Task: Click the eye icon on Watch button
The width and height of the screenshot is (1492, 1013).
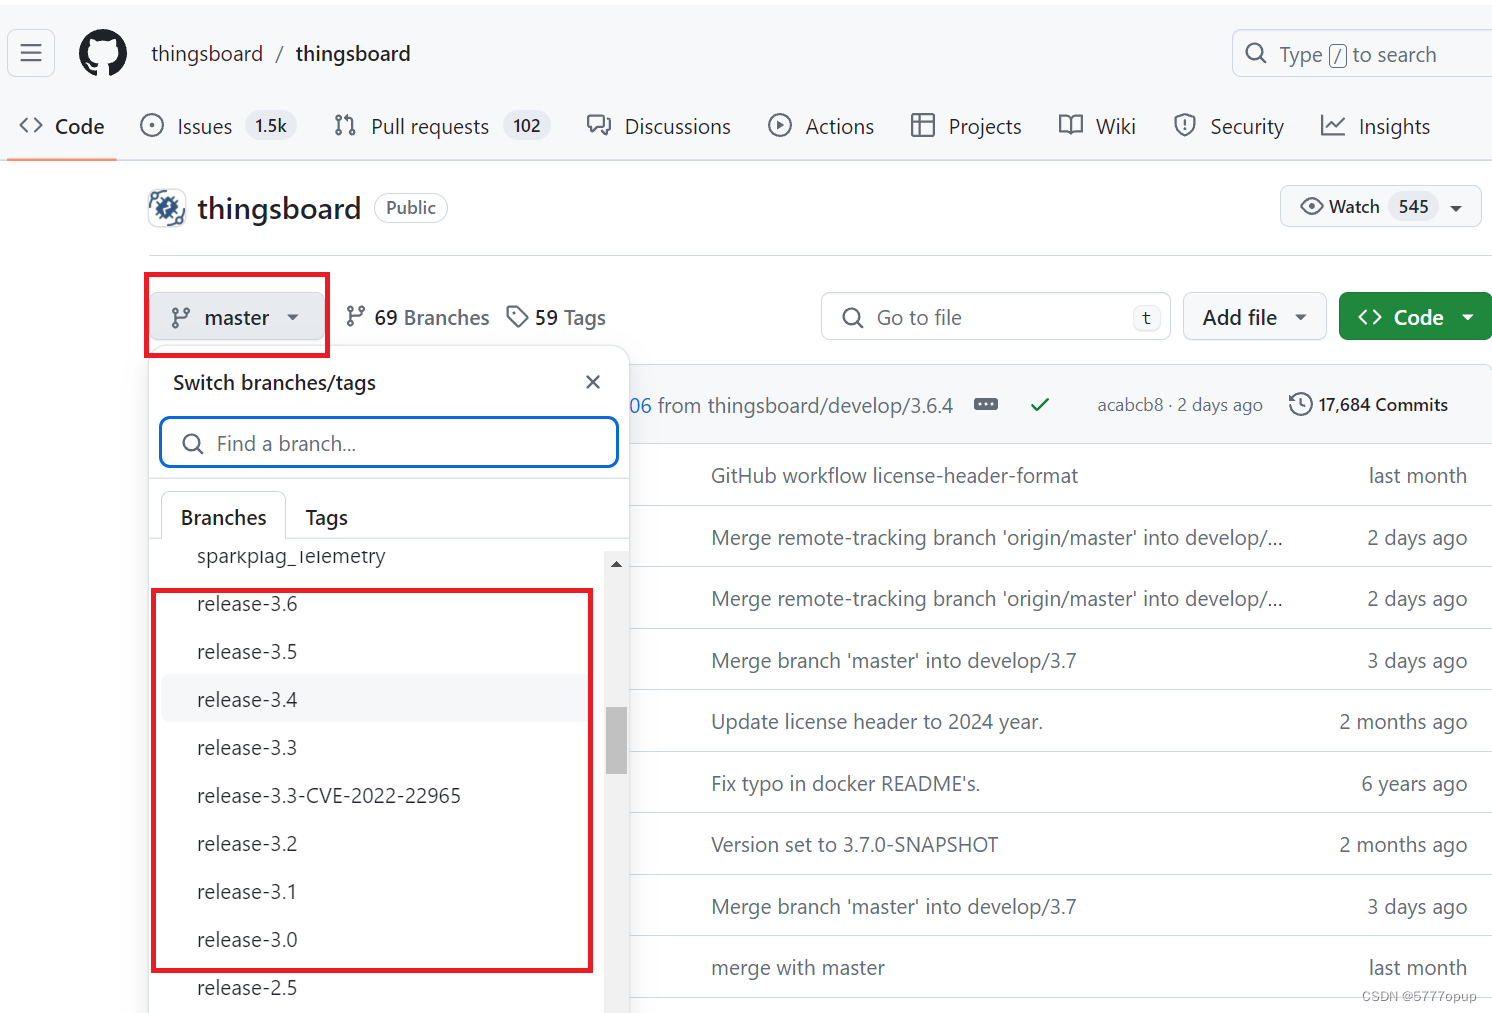Action: 1311,206
